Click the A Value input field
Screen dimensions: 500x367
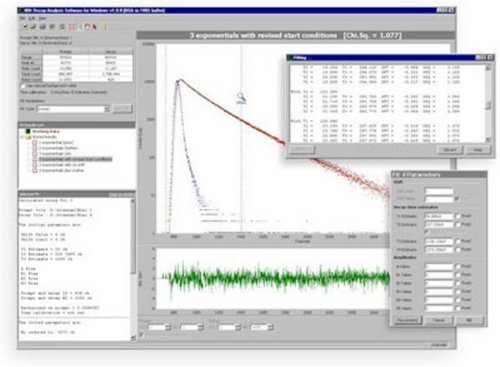(439, 266)
